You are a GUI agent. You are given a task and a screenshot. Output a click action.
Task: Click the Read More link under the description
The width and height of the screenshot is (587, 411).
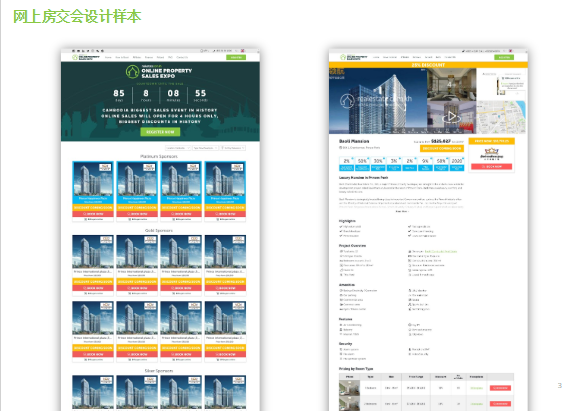point(402,211)
